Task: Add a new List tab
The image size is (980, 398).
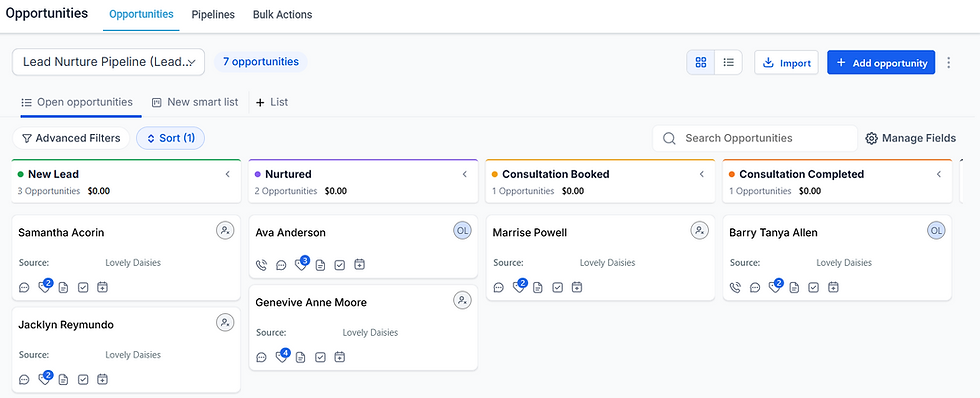Action: (272, 102)
